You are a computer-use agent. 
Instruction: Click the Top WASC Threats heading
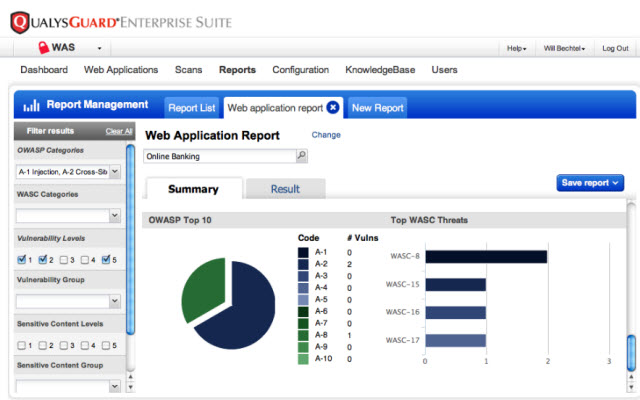click(429, 220)
